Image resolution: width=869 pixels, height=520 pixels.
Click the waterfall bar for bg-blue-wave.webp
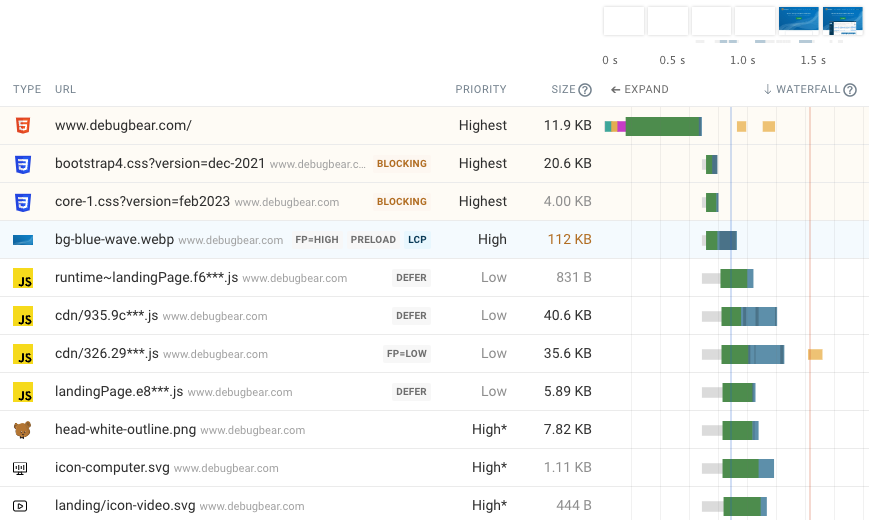tap(721, 241)
